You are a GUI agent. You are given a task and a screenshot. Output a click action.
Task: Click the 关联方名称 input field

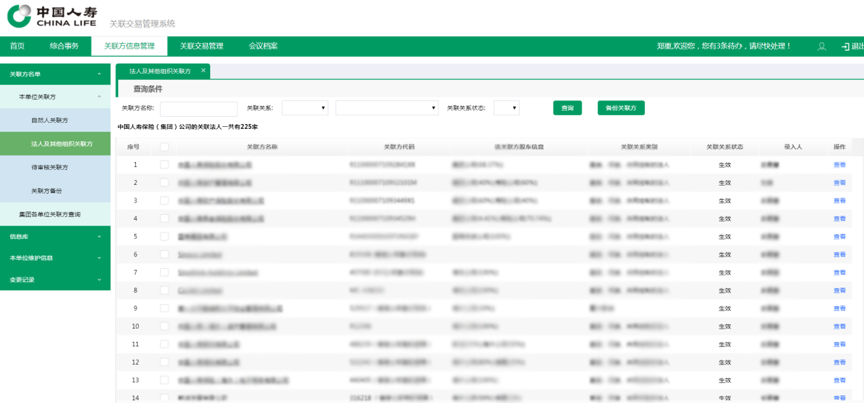[198, 108]
